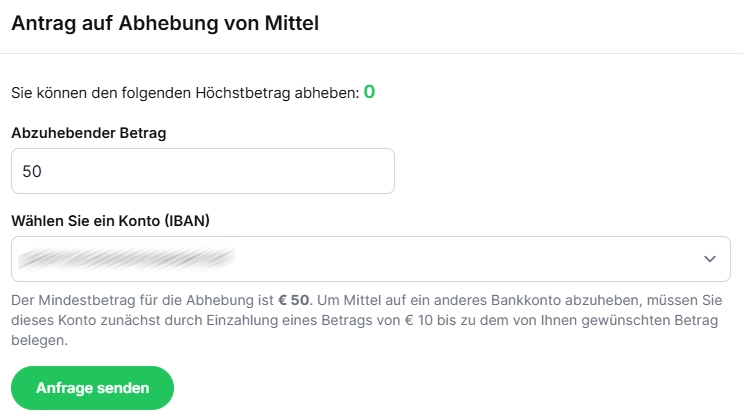Viewport: 743px width, 415px height.
Task: Focus the Abzuhebender Betrag input field
Action: pos(202,171)
